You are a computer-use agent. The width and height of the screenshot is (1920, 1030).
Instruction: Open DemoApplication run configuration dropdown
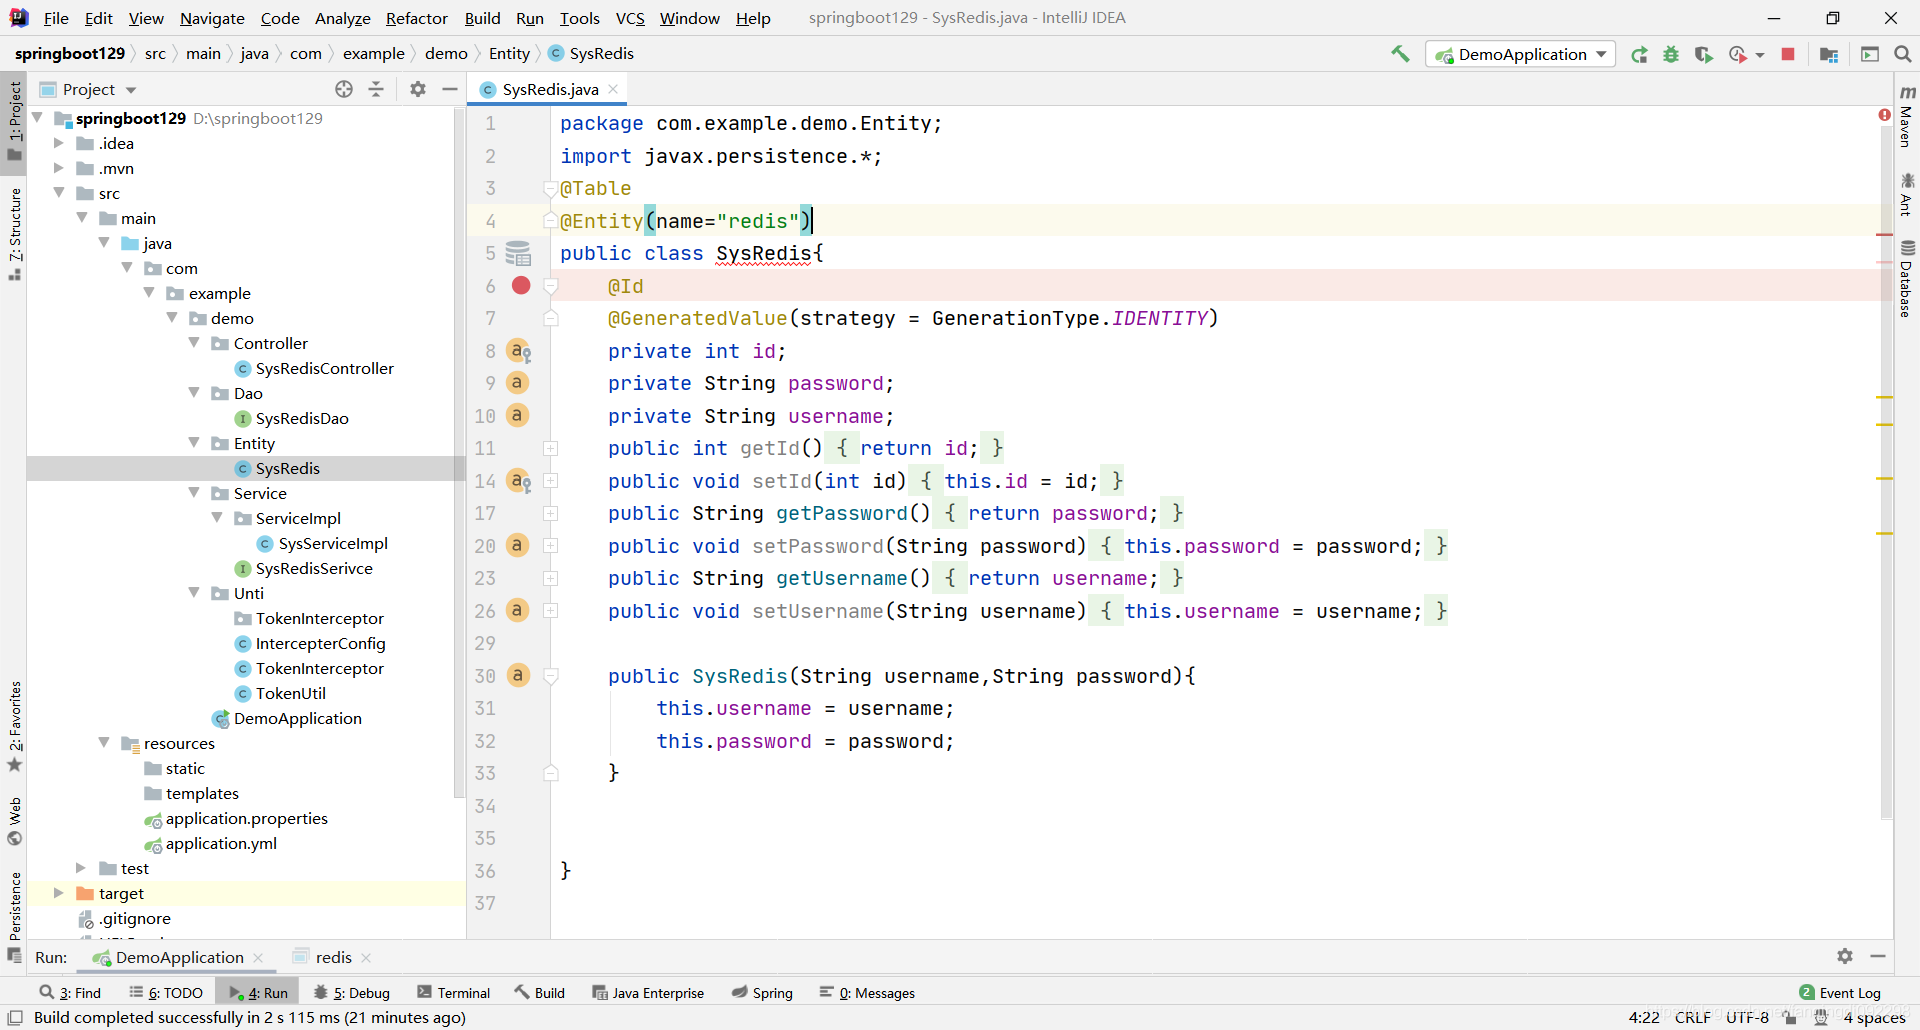[x=1522, y=54]
